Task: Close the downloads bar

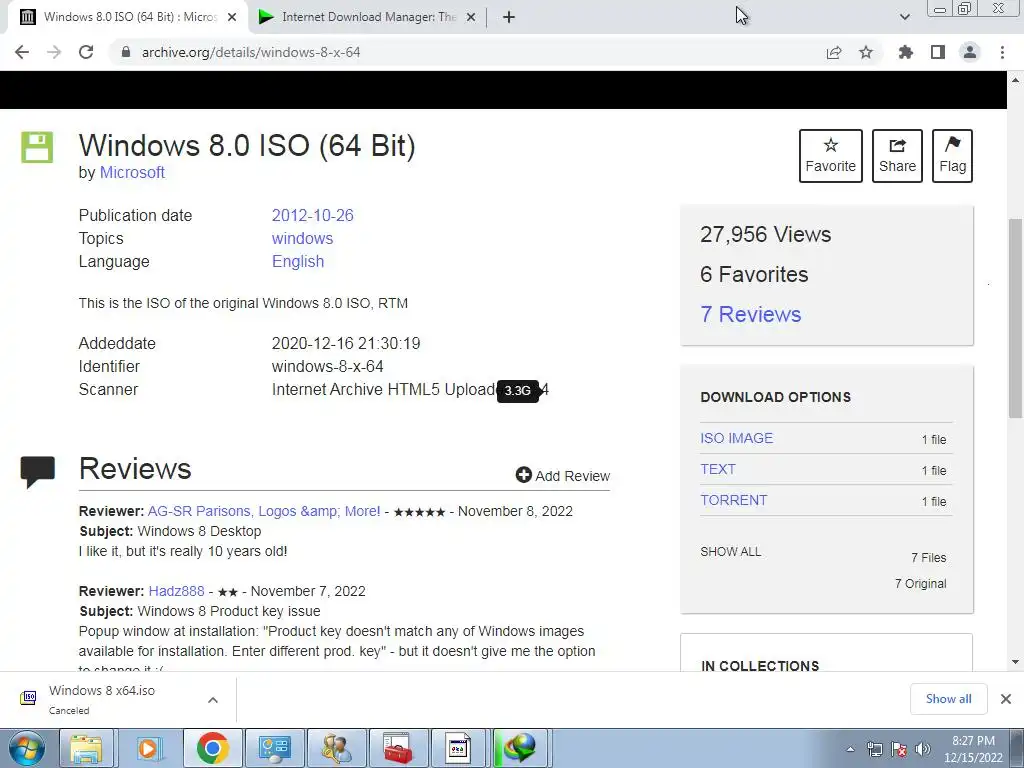Action: point(1006,699)
